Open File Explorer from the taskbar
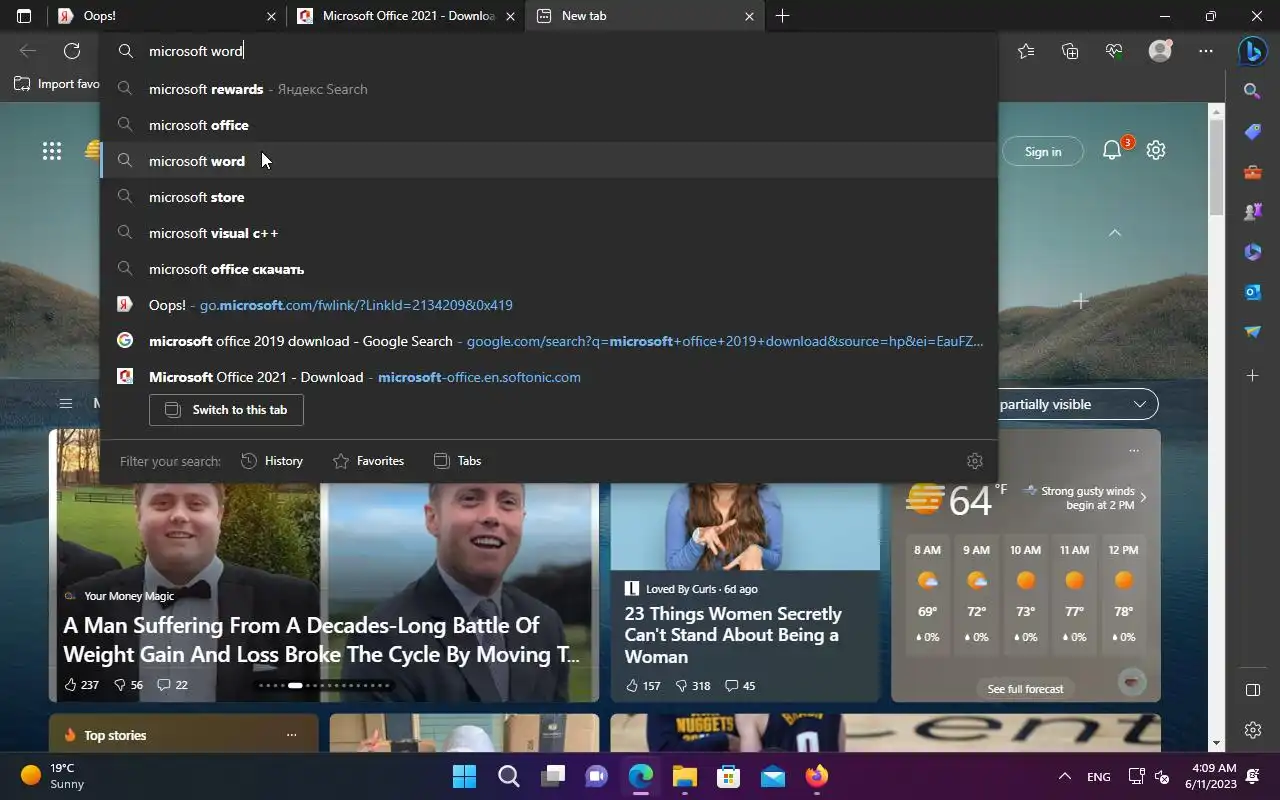This screenshot has height=800, width=1280. [x=684, y=776]
